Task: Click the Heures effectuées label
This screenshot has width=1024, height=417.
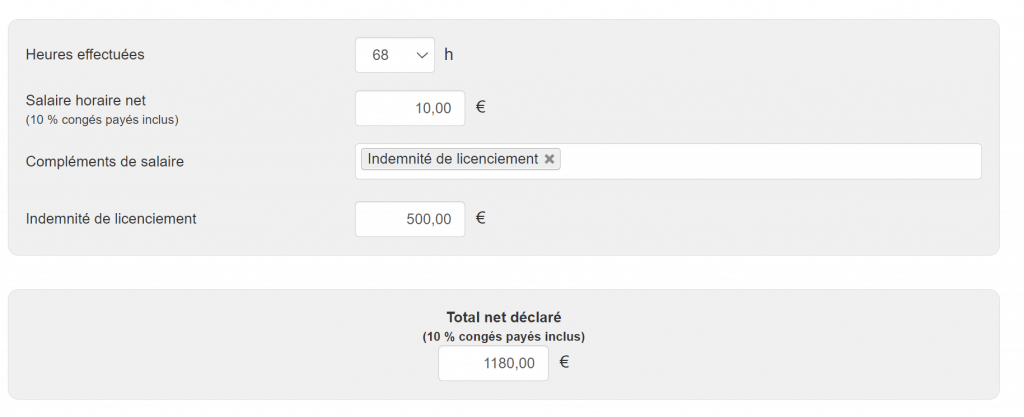Action: pyautogui.click(x=85, y=55)
